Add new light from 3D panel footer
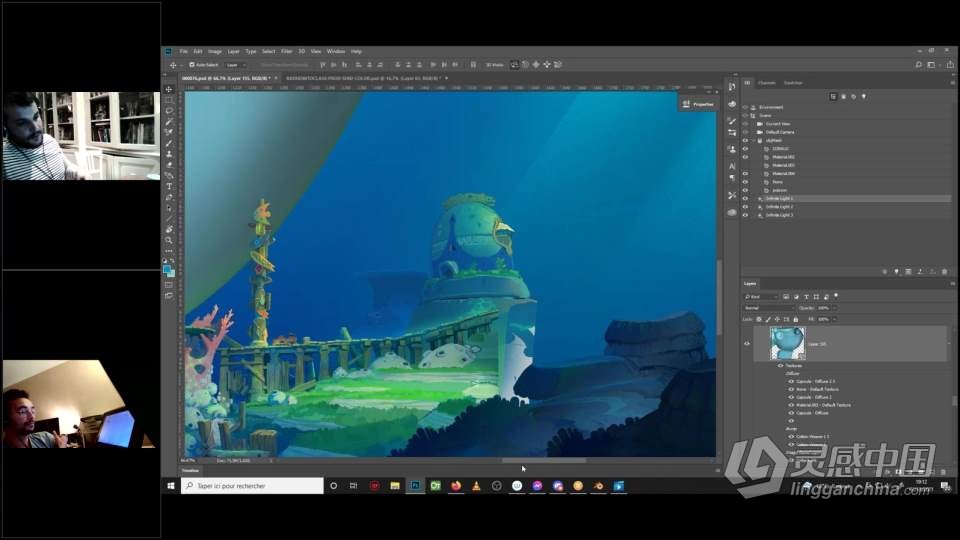Image resolution: width=960 pixels, height=540 pixels. coord(896,271)
